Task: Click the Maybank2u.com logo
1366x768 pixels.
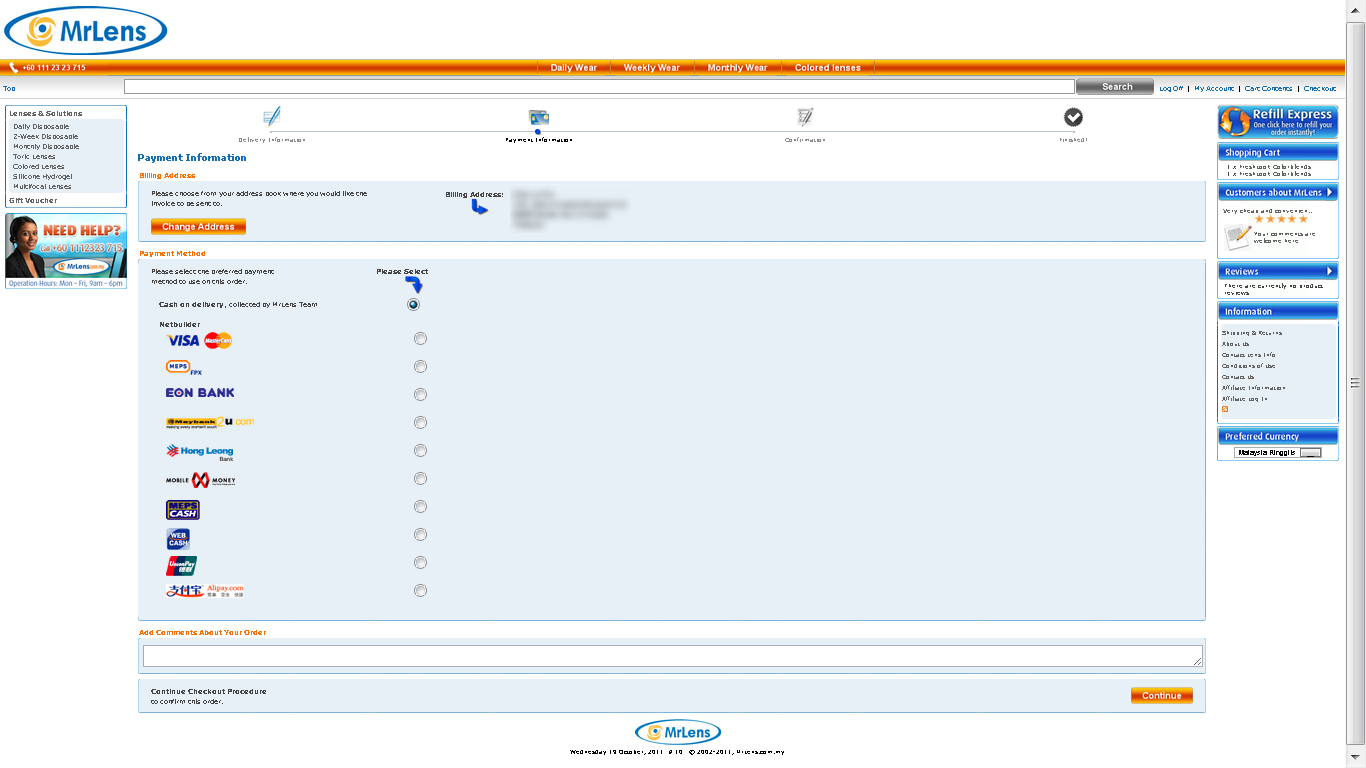Action: click(x=210, y=422)
